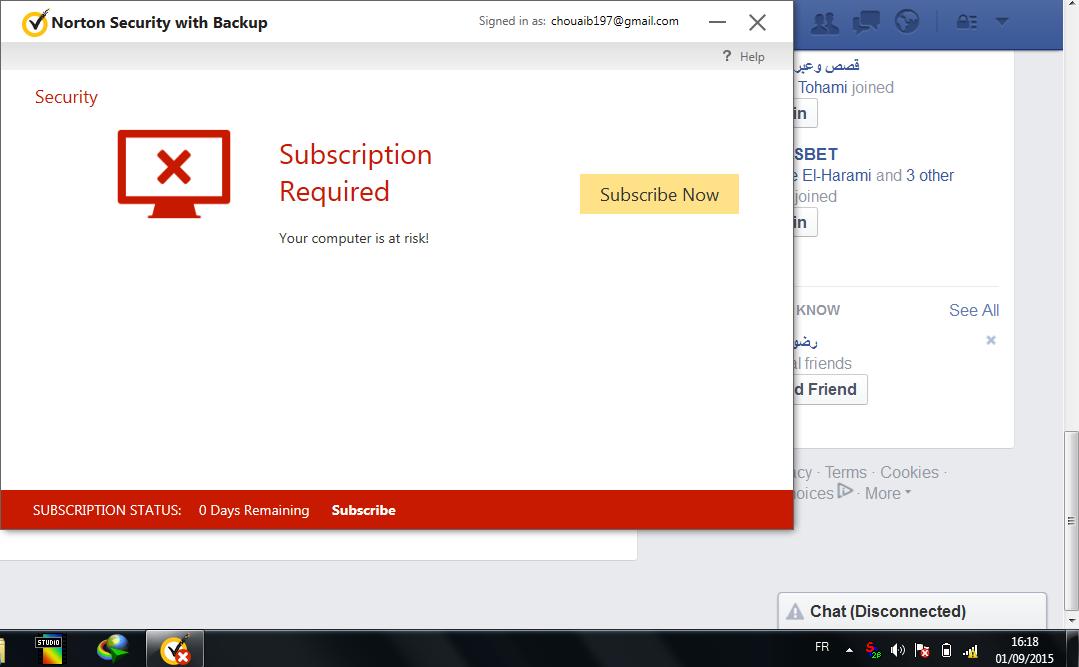Screen dimensions: 1079x667
Task: Open Norton Help
Action: point(744,56)
